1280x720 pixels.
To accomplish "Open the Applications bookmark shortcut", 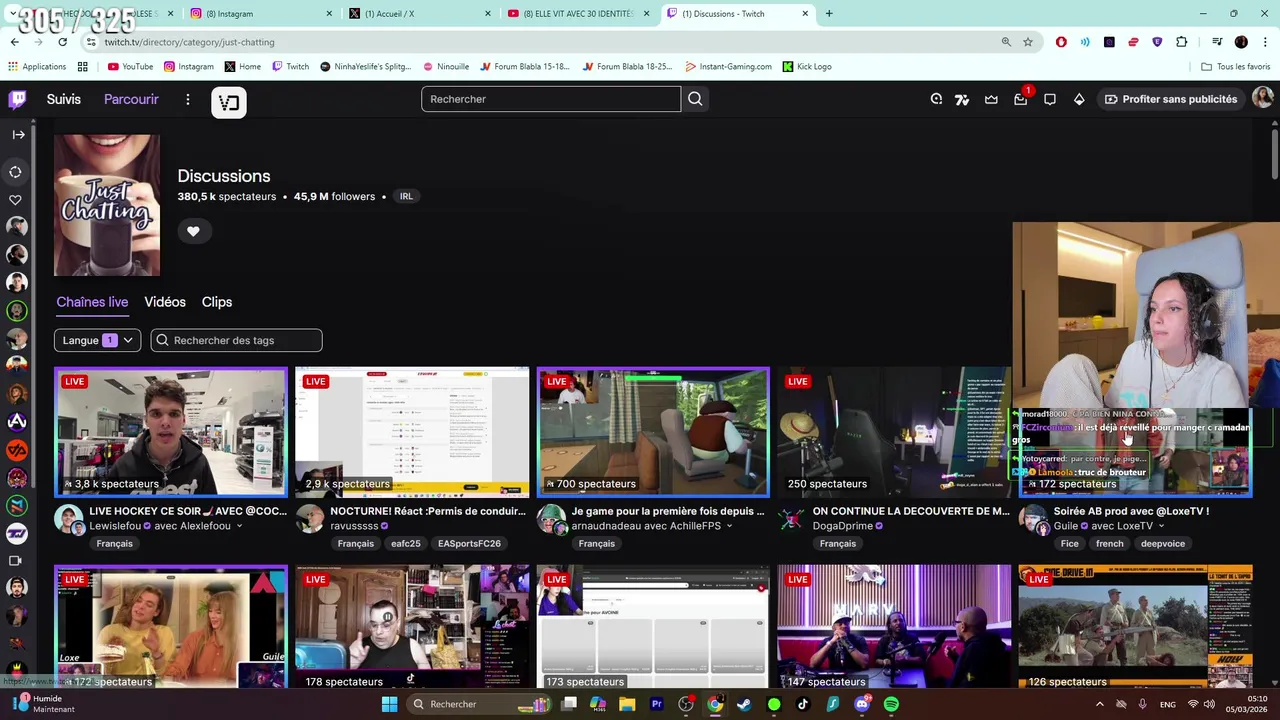I will [x=37, y=66].
